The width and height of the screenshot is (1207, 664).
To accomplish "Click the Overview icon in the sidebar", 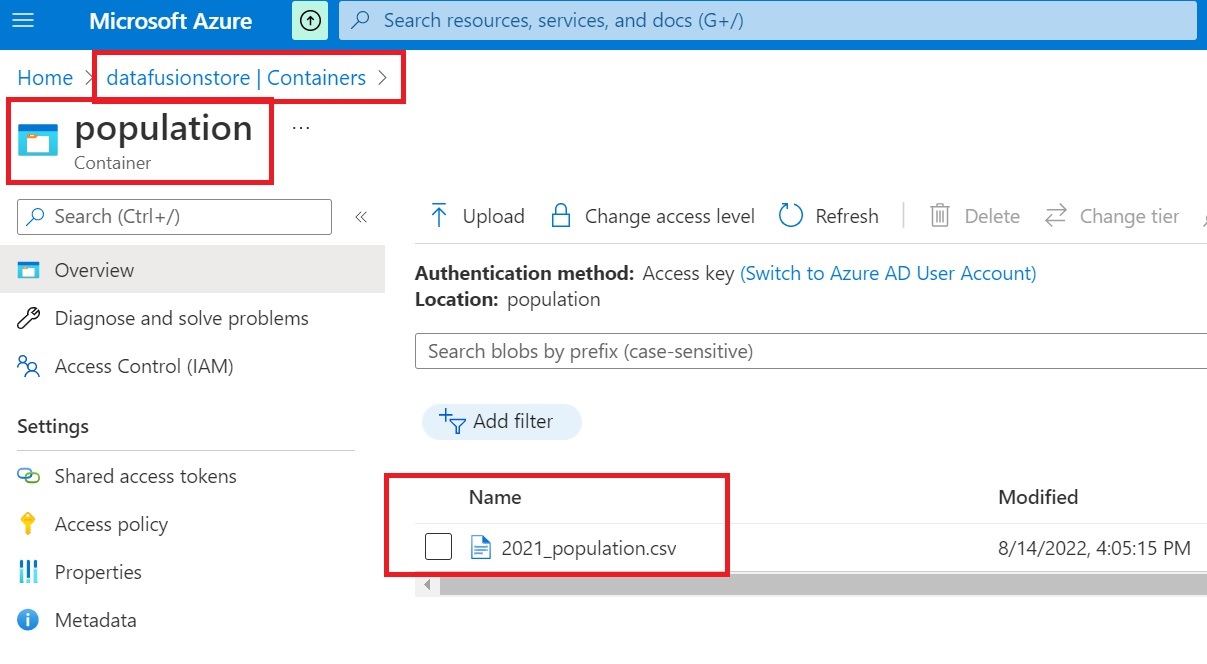I will pos(30,269).
